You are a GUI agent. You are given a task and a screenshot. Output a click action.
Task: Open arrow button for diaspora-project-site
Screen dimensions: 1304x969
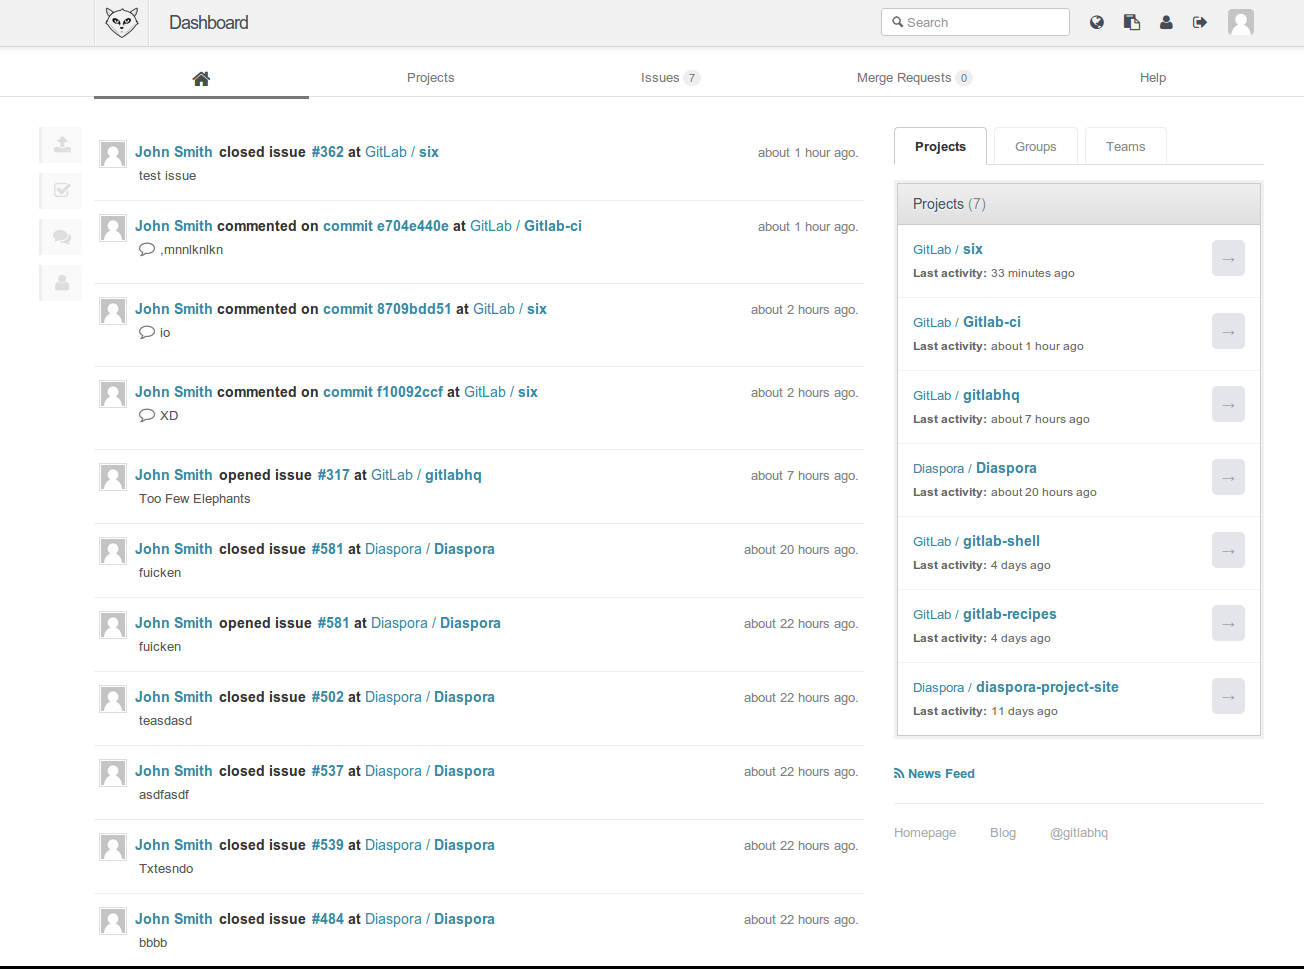click(x=1228, y=697)
